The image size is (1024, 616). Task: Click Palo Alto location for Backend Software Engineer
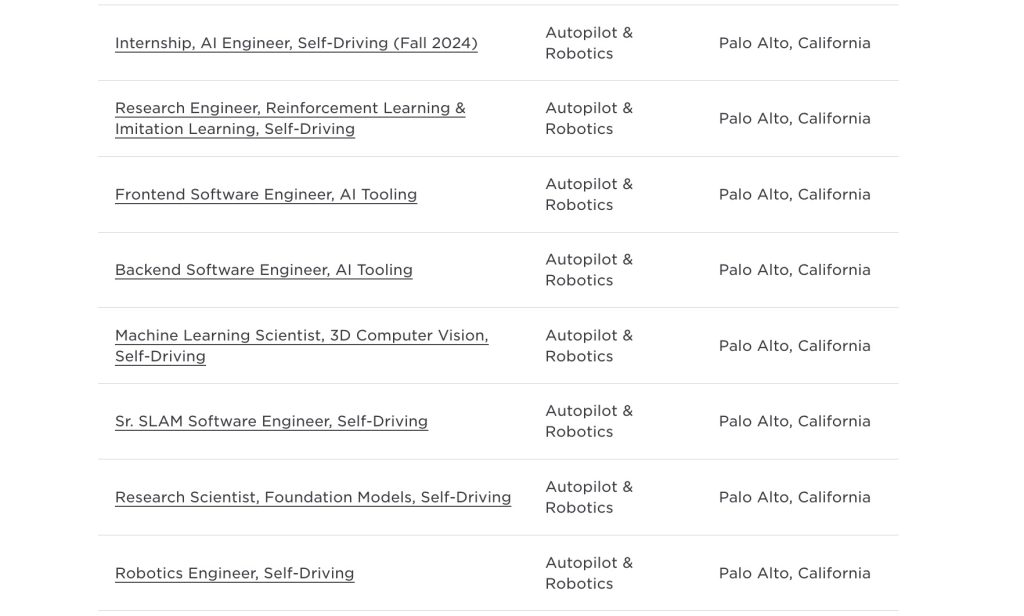(794, 270)
